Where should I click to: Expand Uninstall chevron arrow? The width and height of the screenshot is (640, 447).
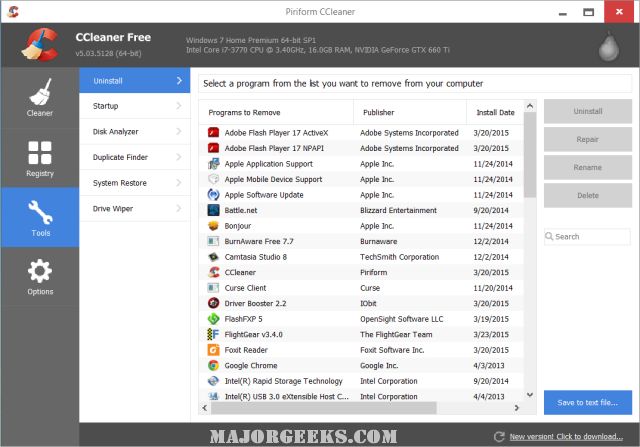coord(179,80)
